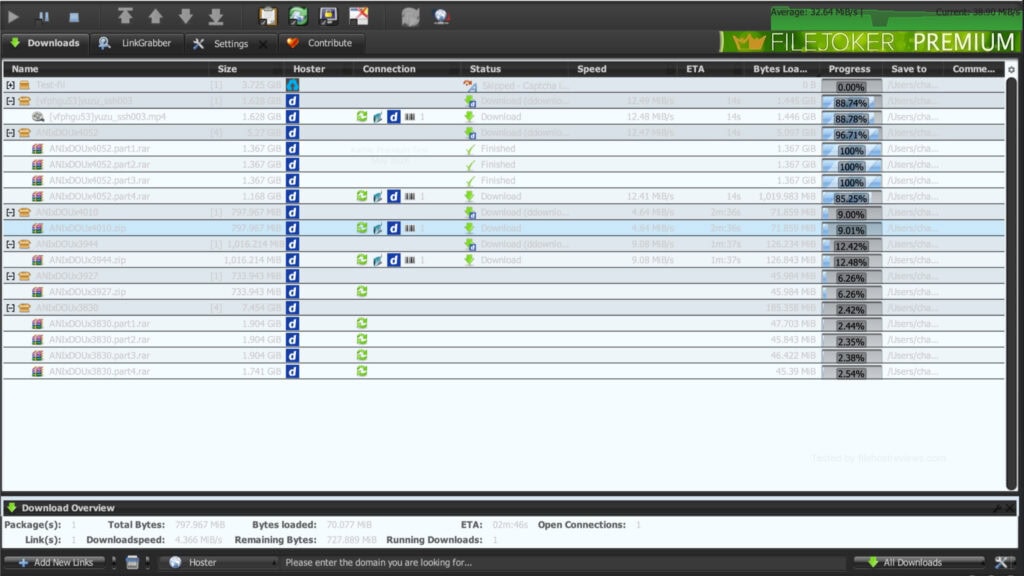Click resume icon in ANIxDOUx3830.part4.rar row
This screenshot has width=1024, height=576.
pos(362,371)
